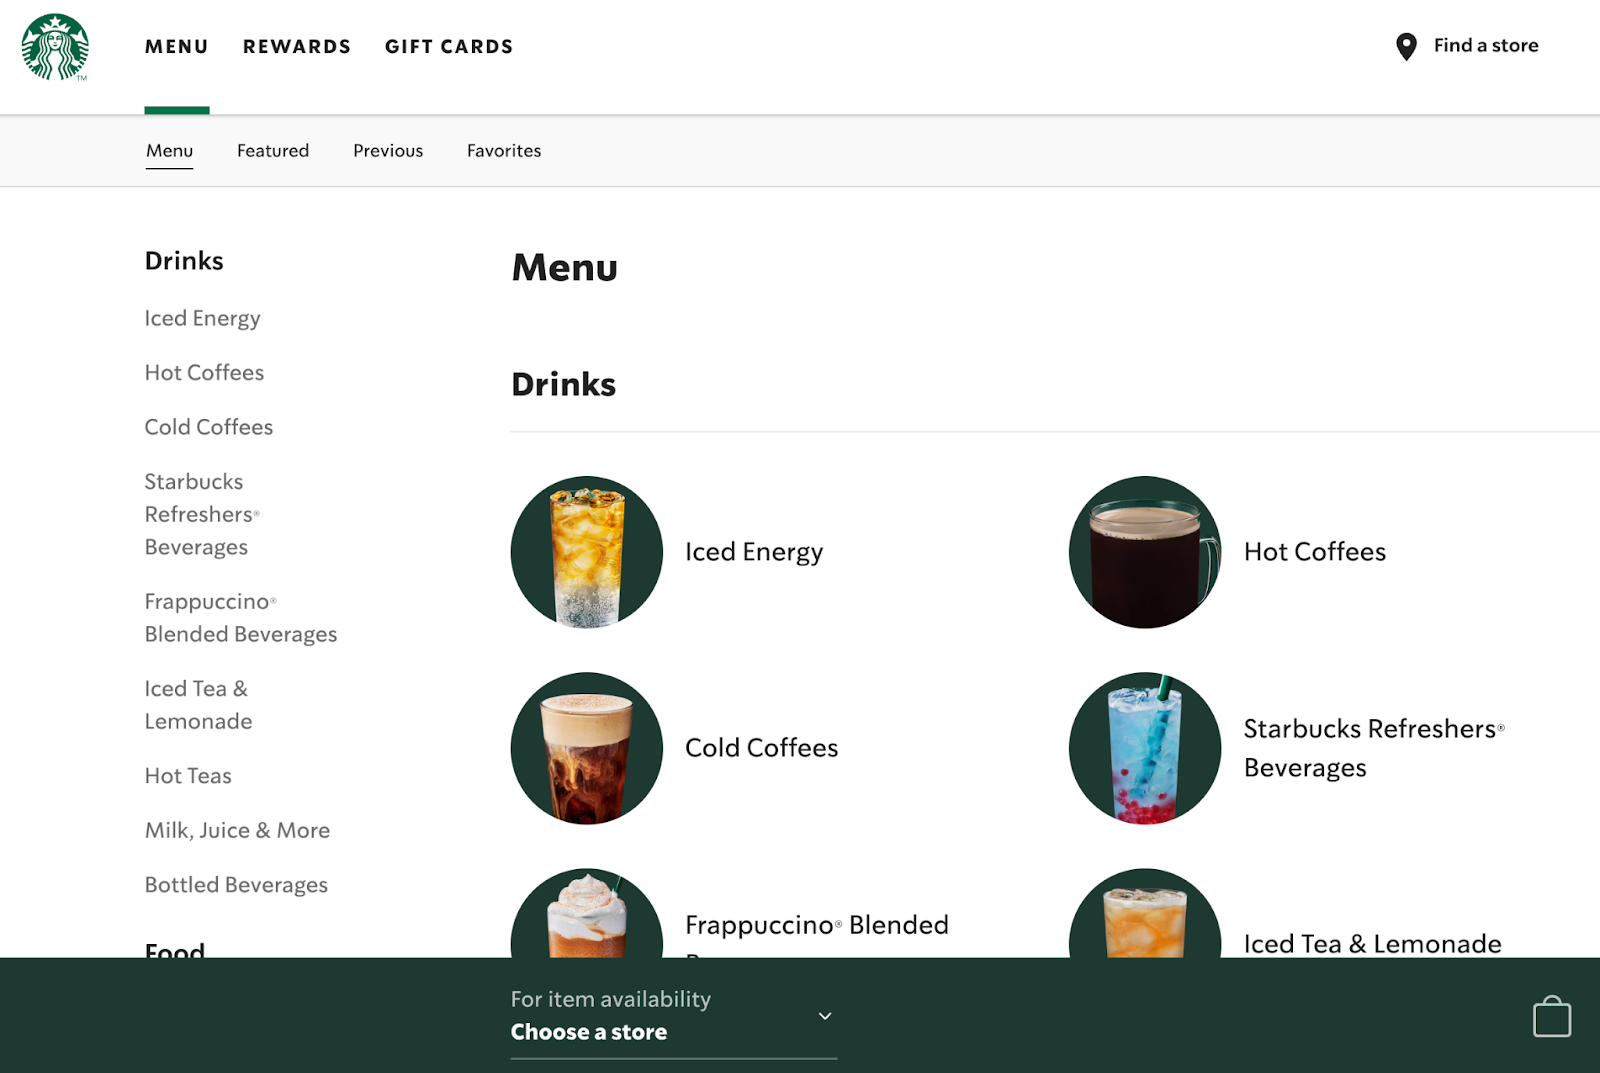Open the Iced Tea & Lemonade grid label
Image resolution: width=1600 pixels, height=1073 pixels.
coord(1372,943)
